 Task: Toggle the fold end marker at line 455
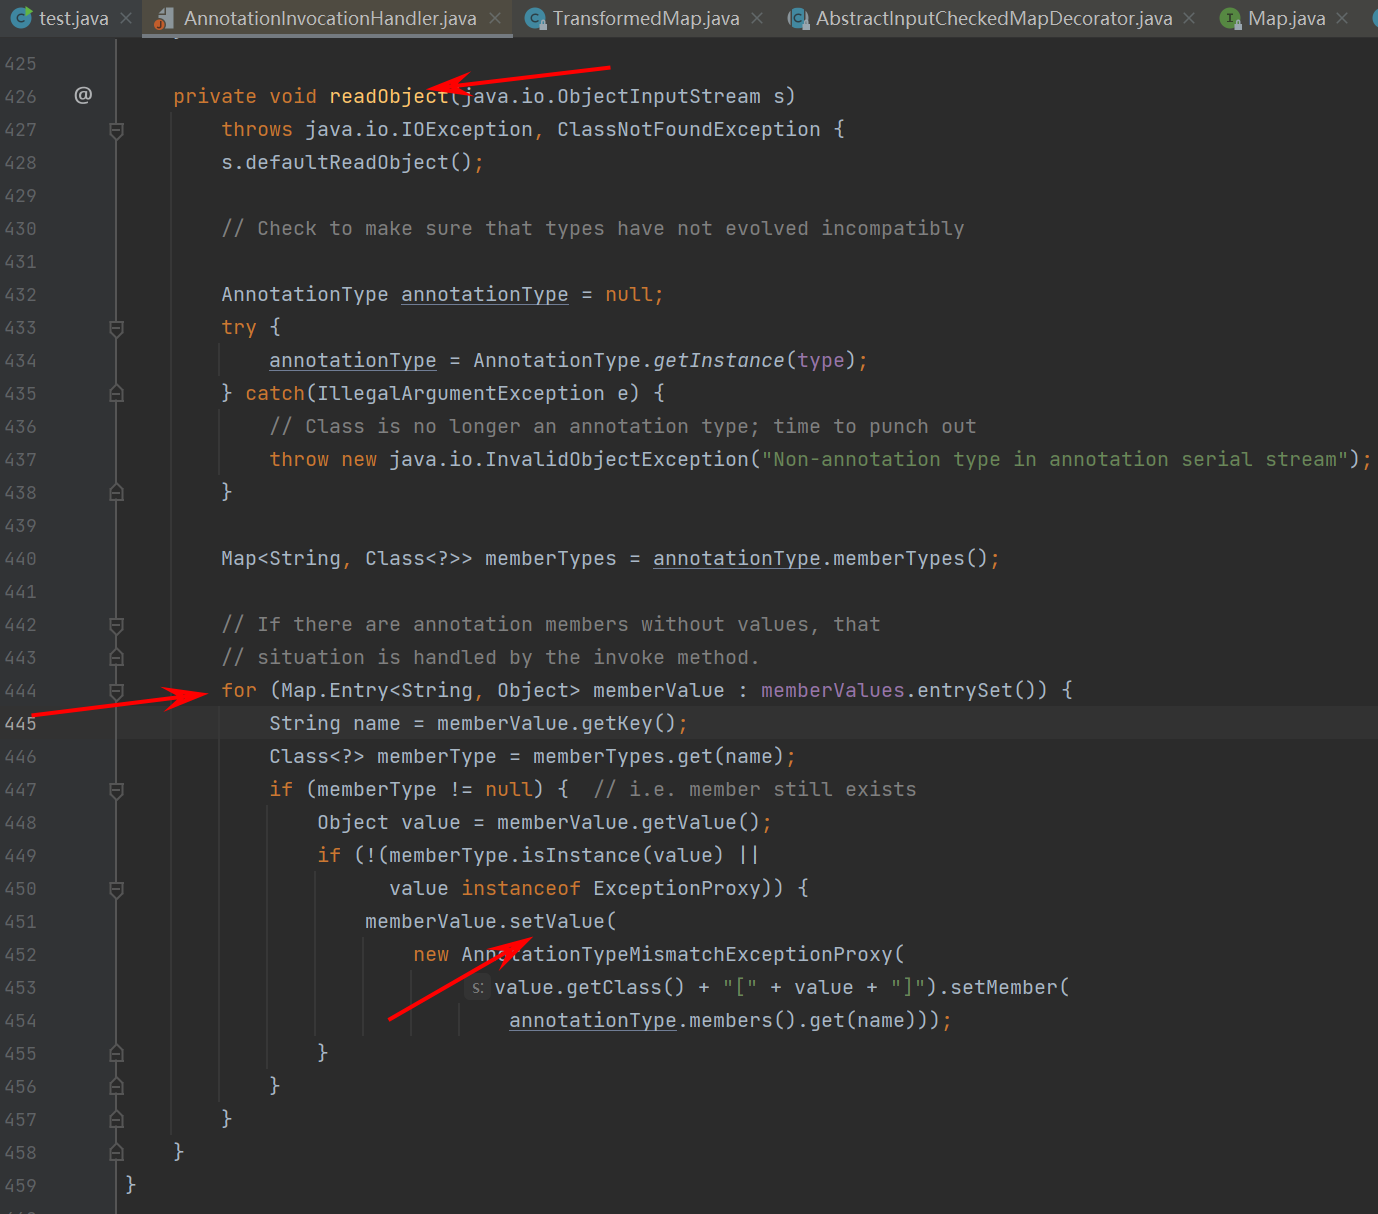(x=116, y=1054)
